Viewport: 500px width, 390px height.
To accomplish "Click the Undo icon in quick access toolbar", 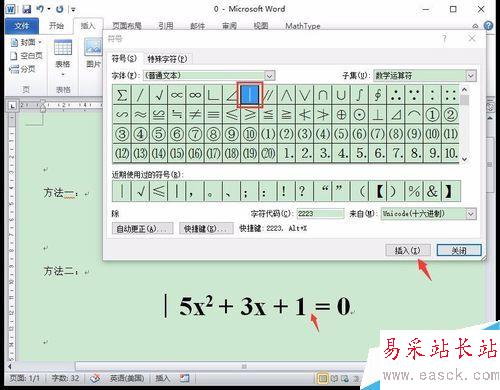I will point(40,9).
